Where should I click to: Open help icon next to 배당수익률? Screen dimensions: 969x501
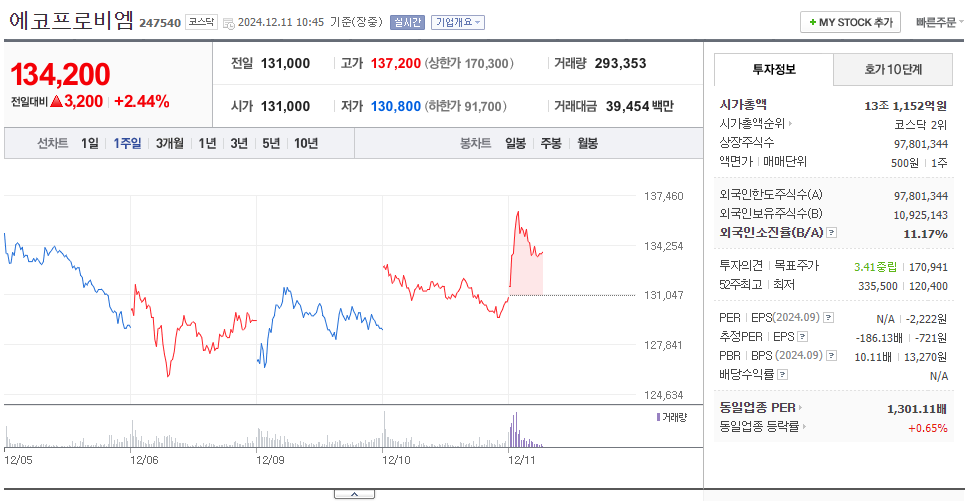[782, 375]
